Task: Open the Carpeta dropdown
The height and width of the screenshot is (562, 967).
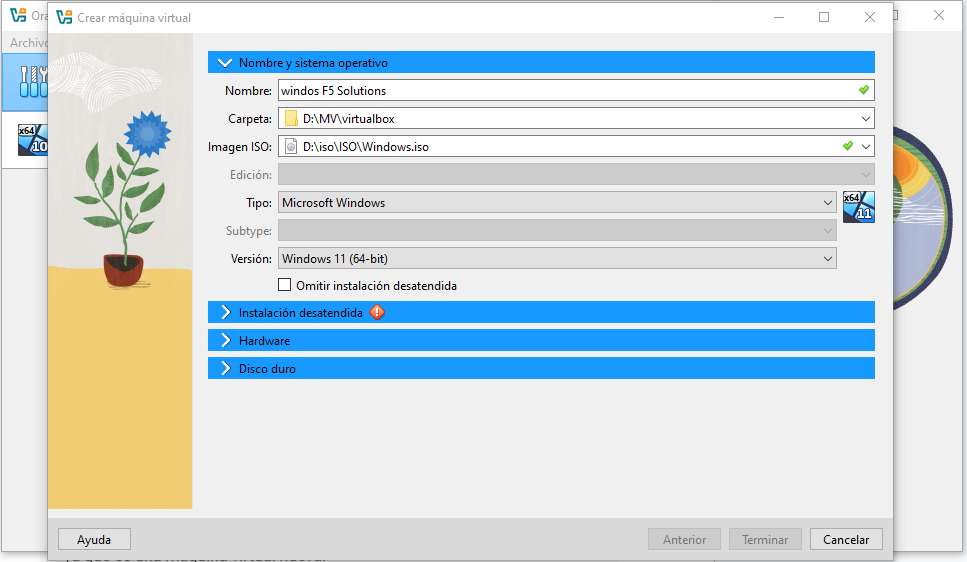Action: point(866,118)
